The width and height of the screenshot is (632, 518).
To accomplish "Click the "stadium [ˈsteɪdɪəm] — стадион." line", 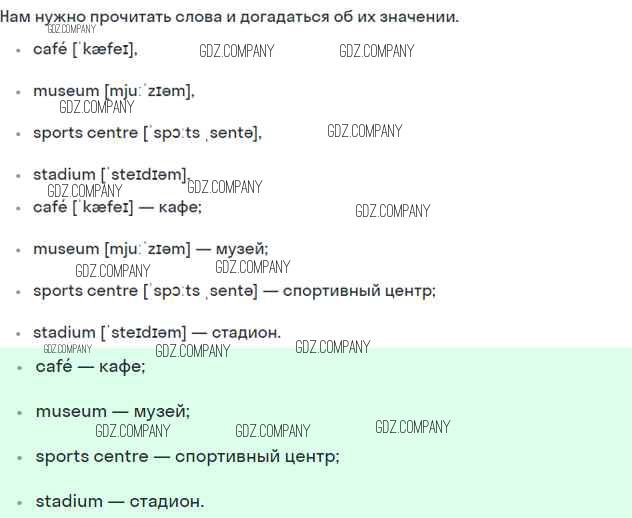I will point(157,333).
